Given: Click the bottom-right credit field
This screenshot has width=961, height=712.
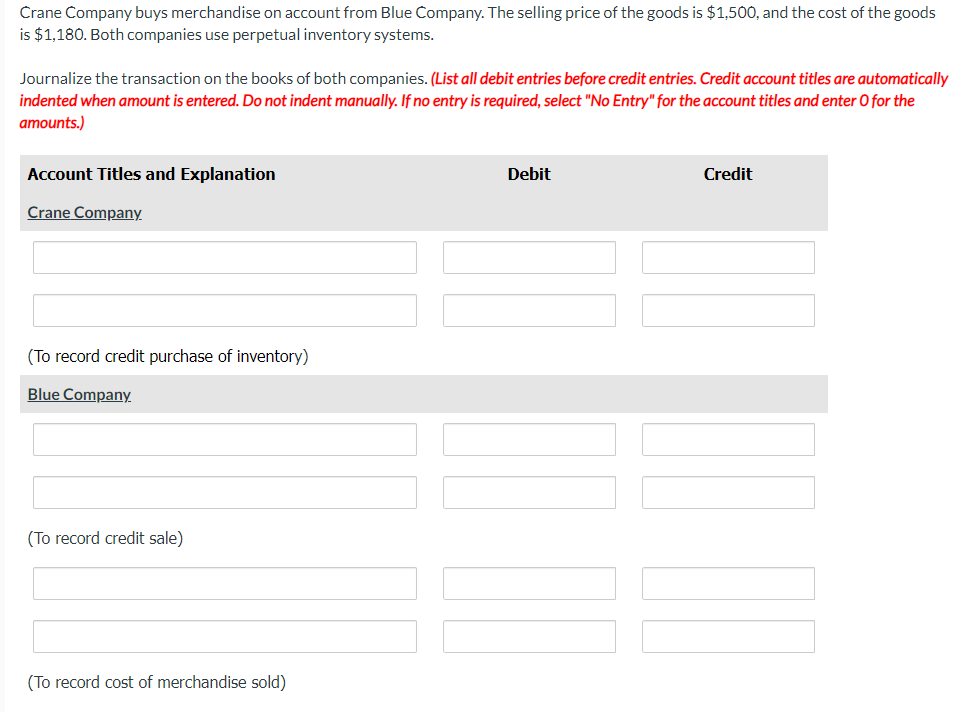Looking at the screenshot, I should (727, 636).
